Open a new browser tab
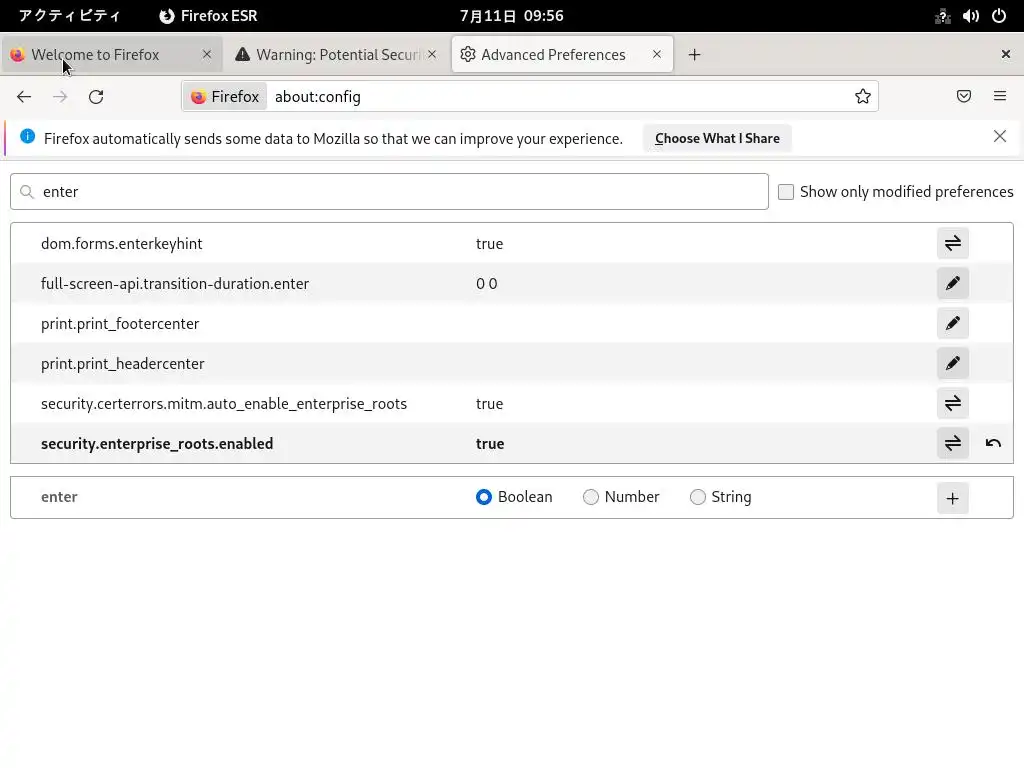The width and height of the screenshot is (1024, 768). (694, 55)
